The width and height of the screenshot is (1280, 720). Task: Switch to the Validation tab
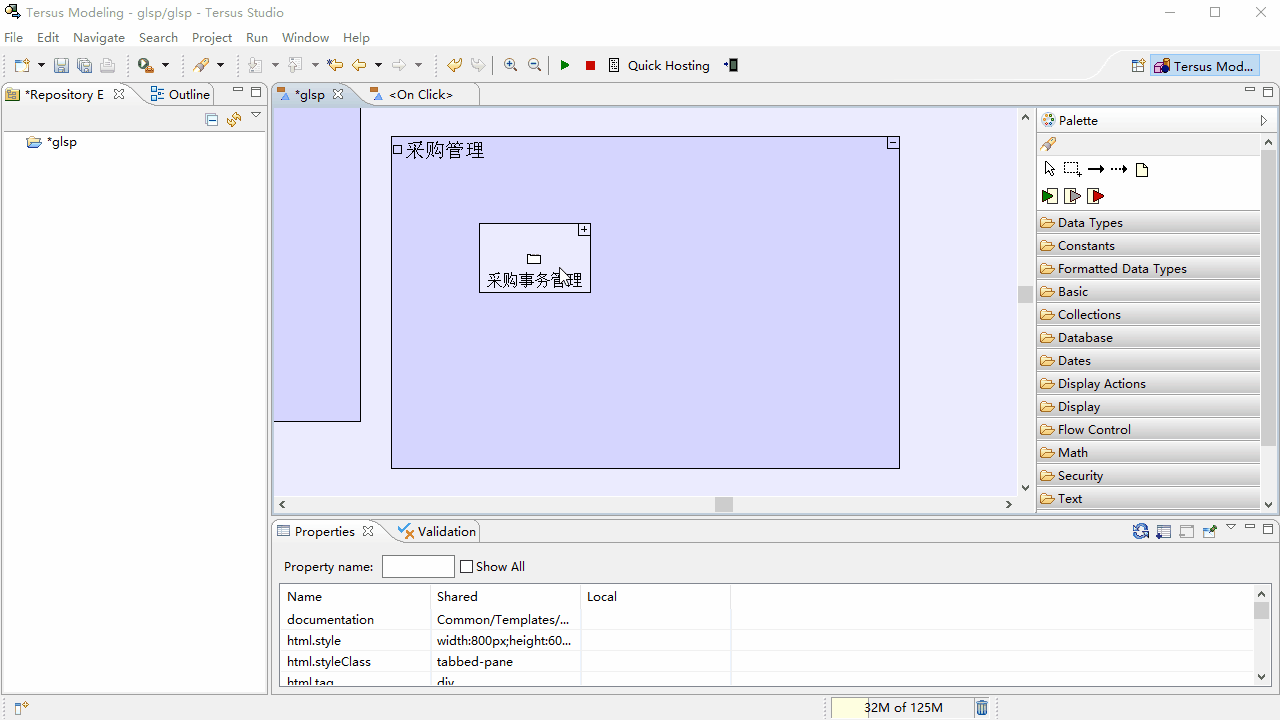pyautogui.click(x=437, y=531)
